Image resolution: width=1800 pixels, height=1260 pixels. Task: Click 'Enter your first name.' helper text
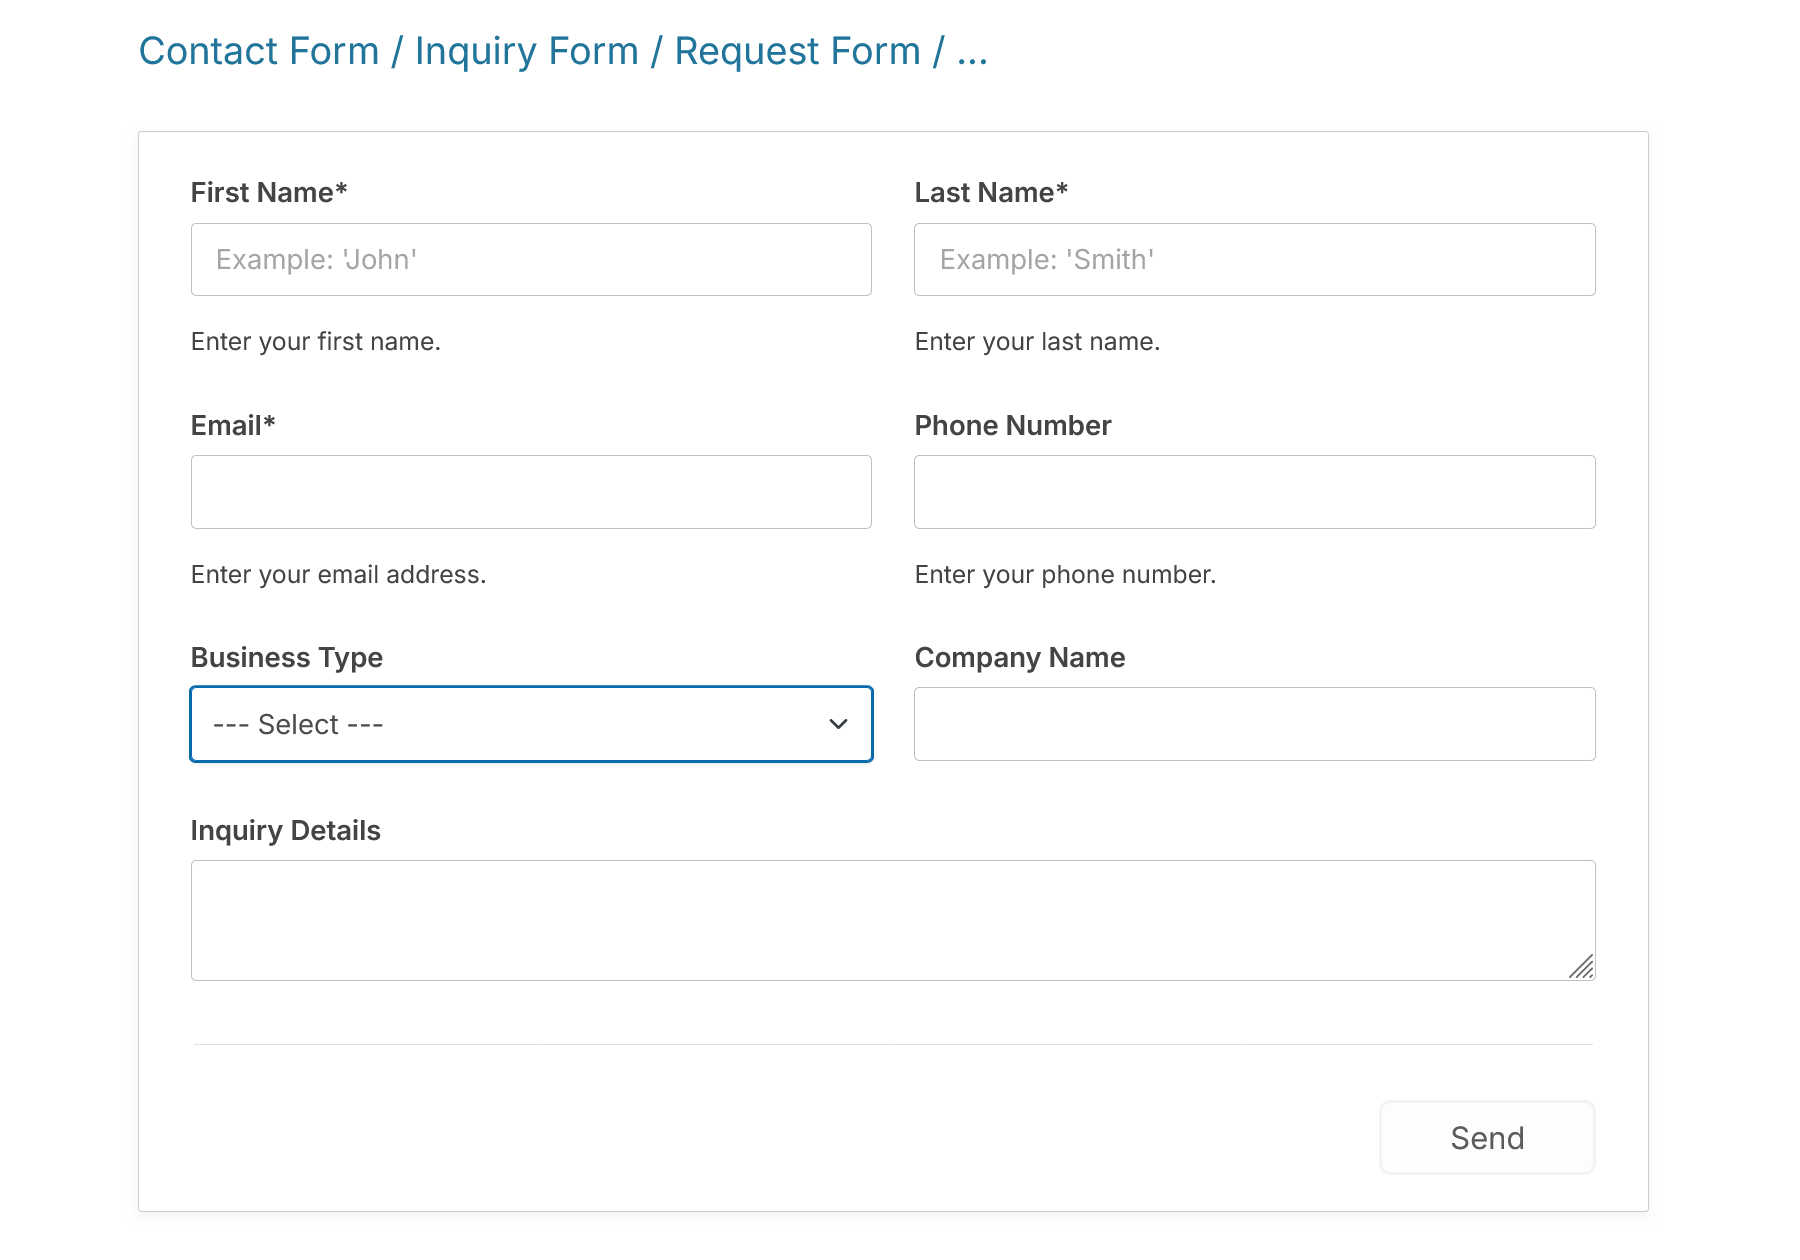315,341
